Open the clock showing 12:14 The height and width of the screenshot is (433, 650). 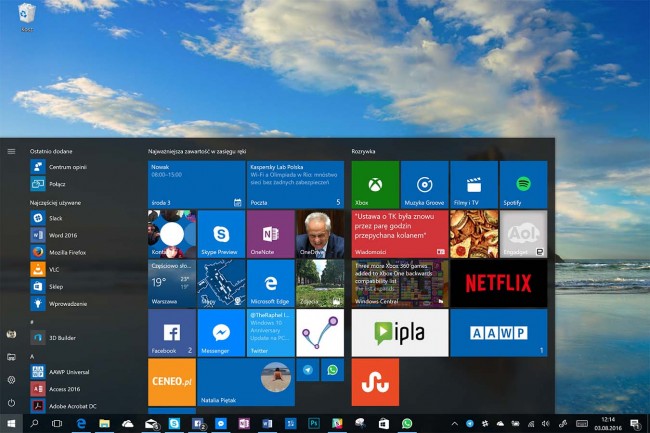[x=608, y=423]
